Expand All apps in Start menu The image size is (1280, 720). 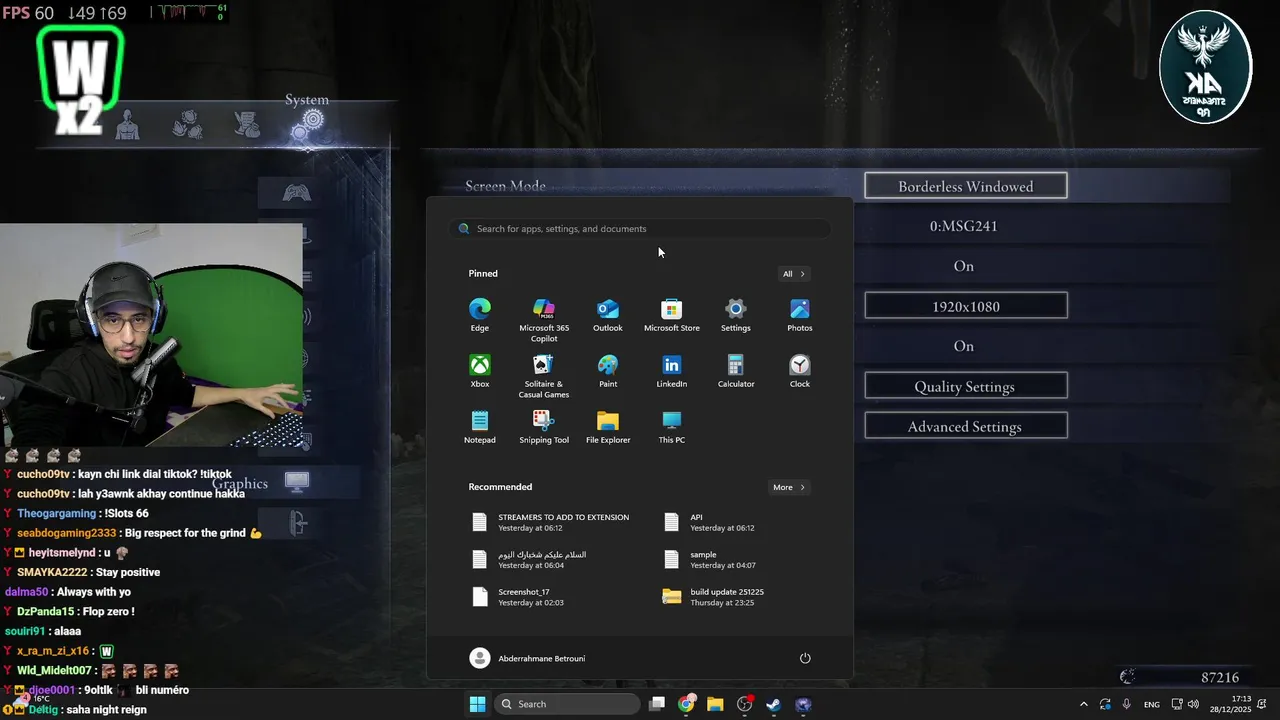(794, 274)
